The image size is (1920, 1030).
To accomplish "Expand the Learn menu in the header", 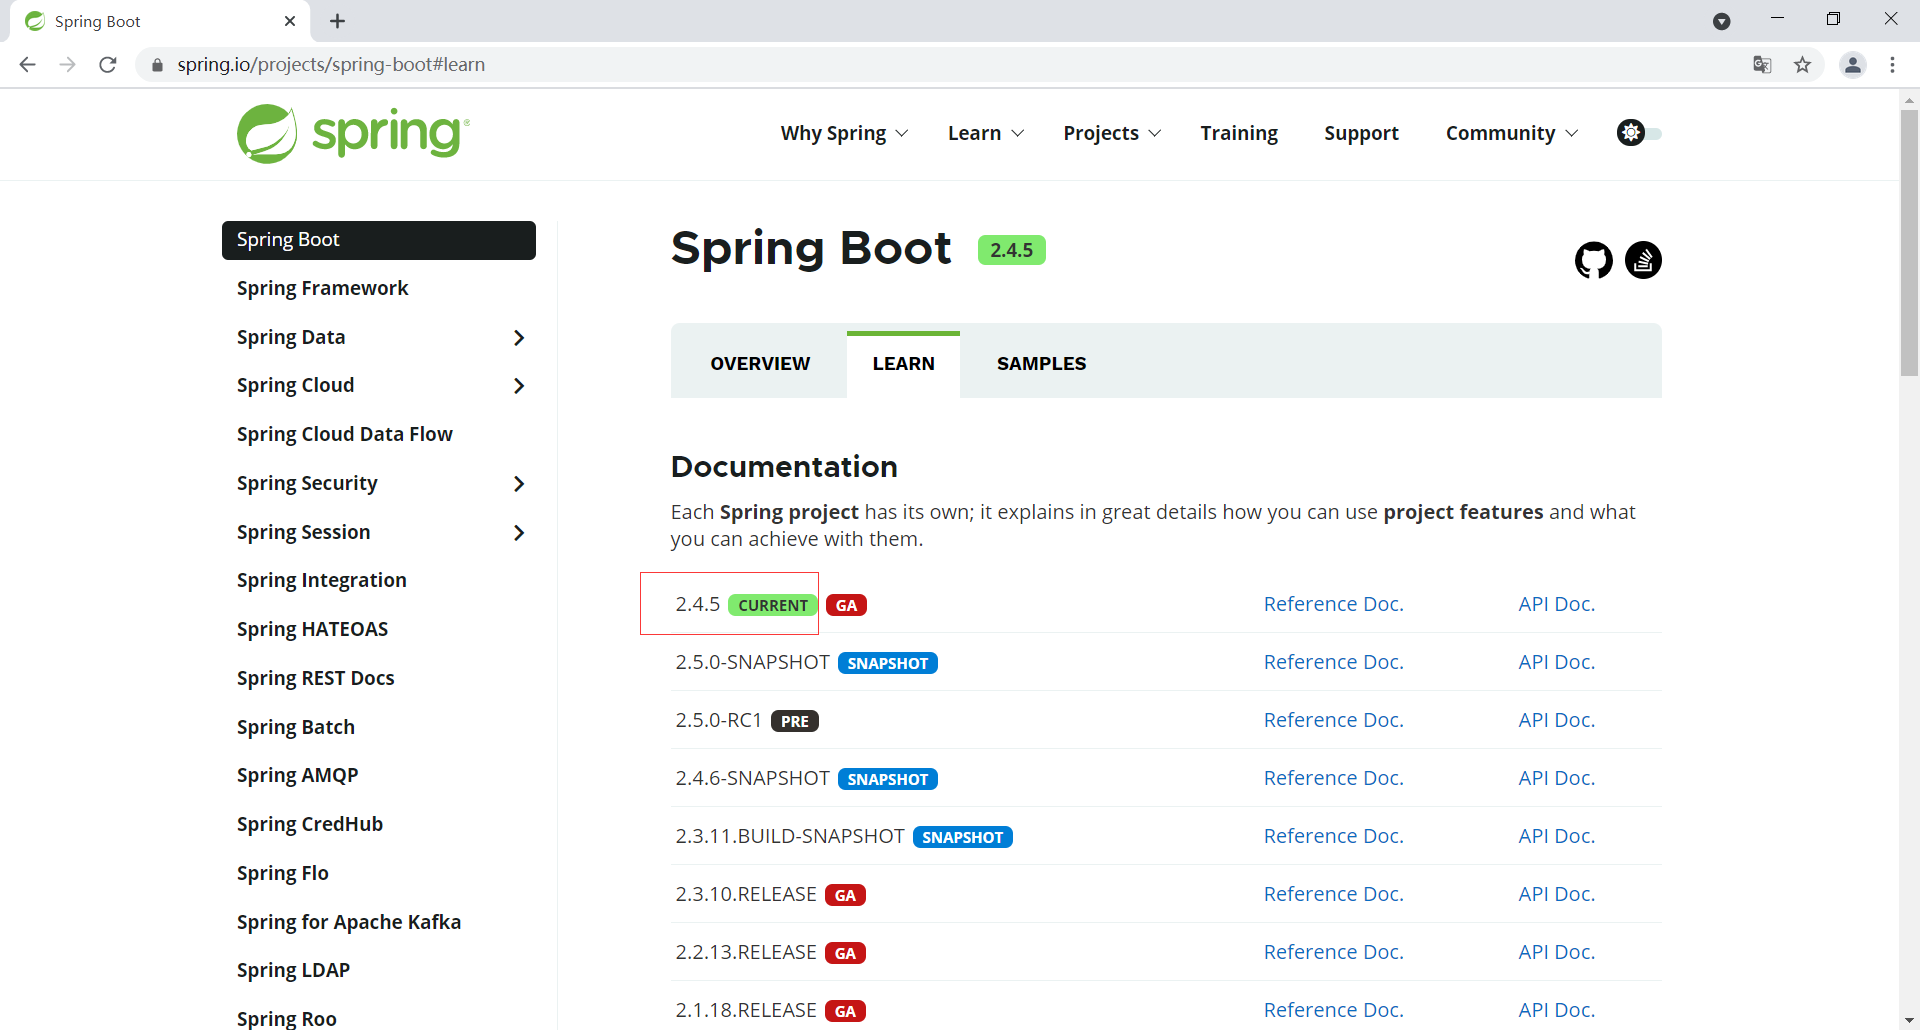I will [x=985, y=133].
